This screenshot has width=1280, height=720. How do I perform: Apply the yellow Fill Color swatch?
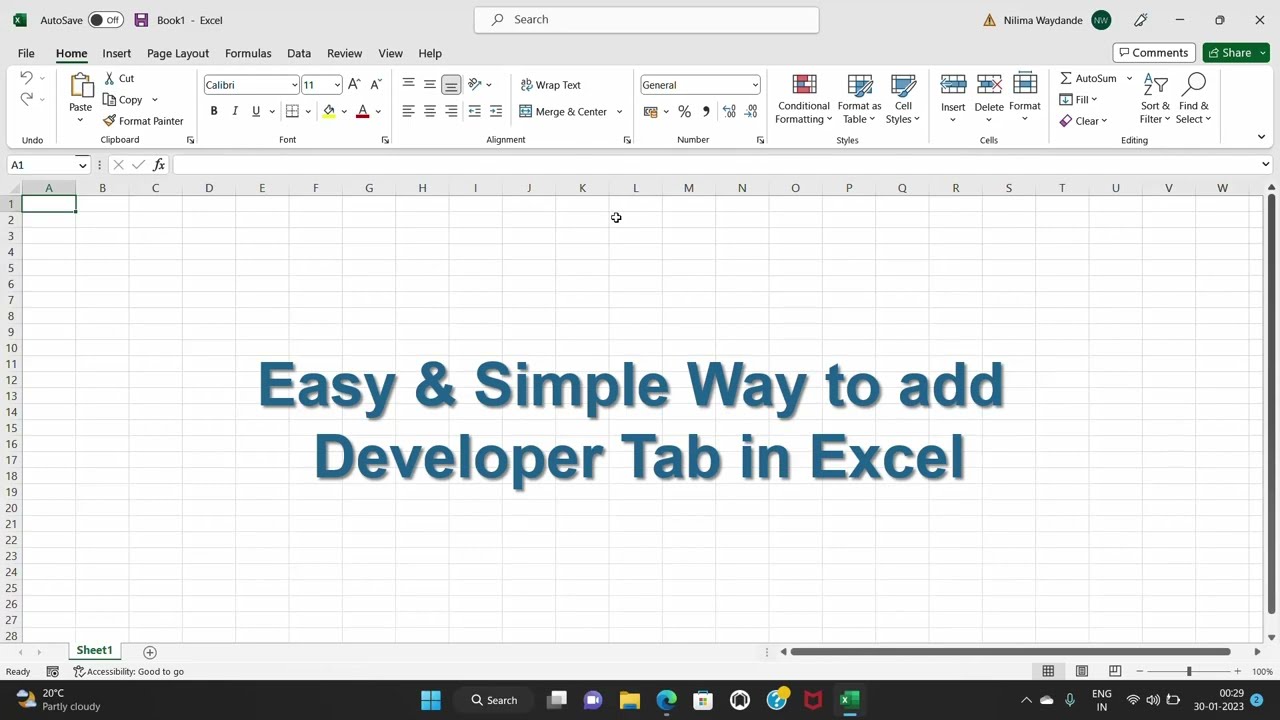[329, 111]
